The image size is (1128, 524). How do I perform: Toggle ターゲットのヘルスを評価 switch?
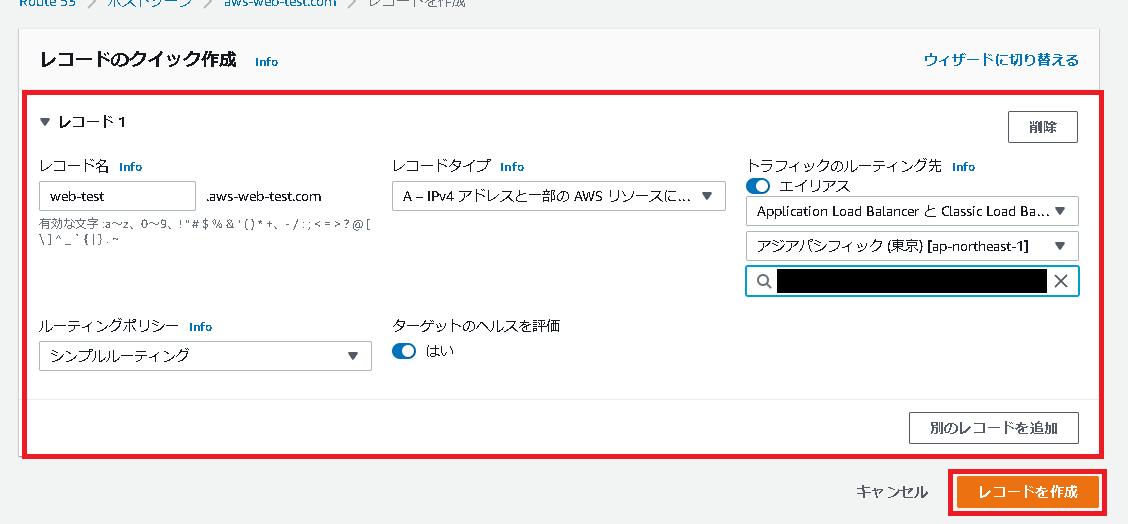[404, 351]
